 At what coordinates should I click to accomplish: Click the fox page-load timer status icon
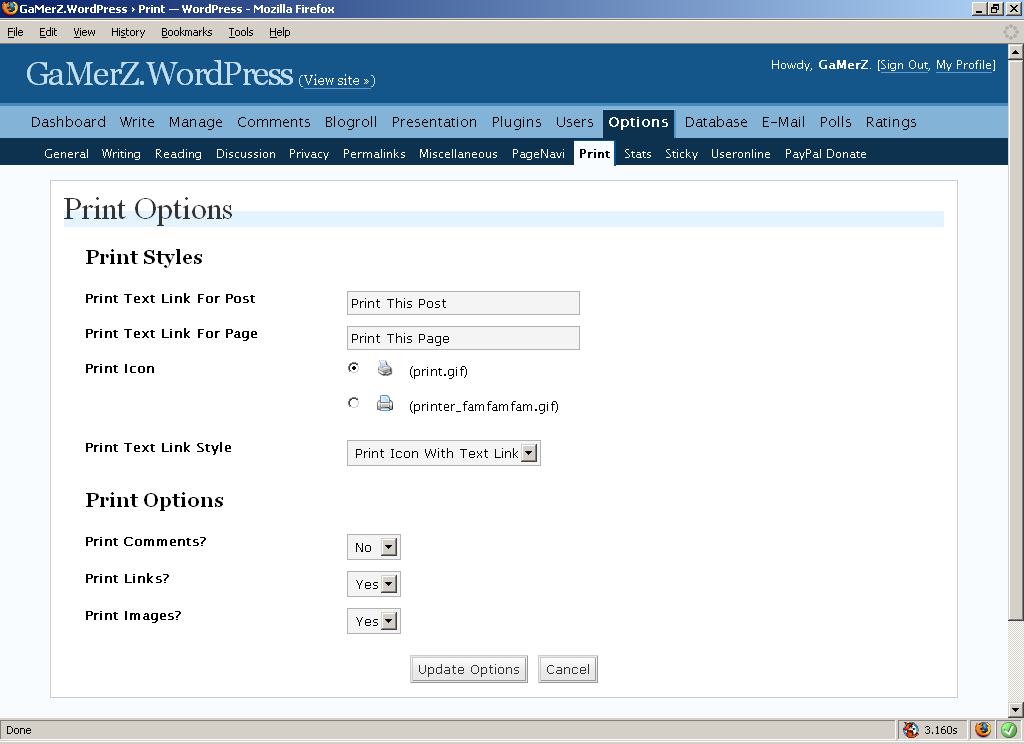pyautogui.click(x=910, y=730)
